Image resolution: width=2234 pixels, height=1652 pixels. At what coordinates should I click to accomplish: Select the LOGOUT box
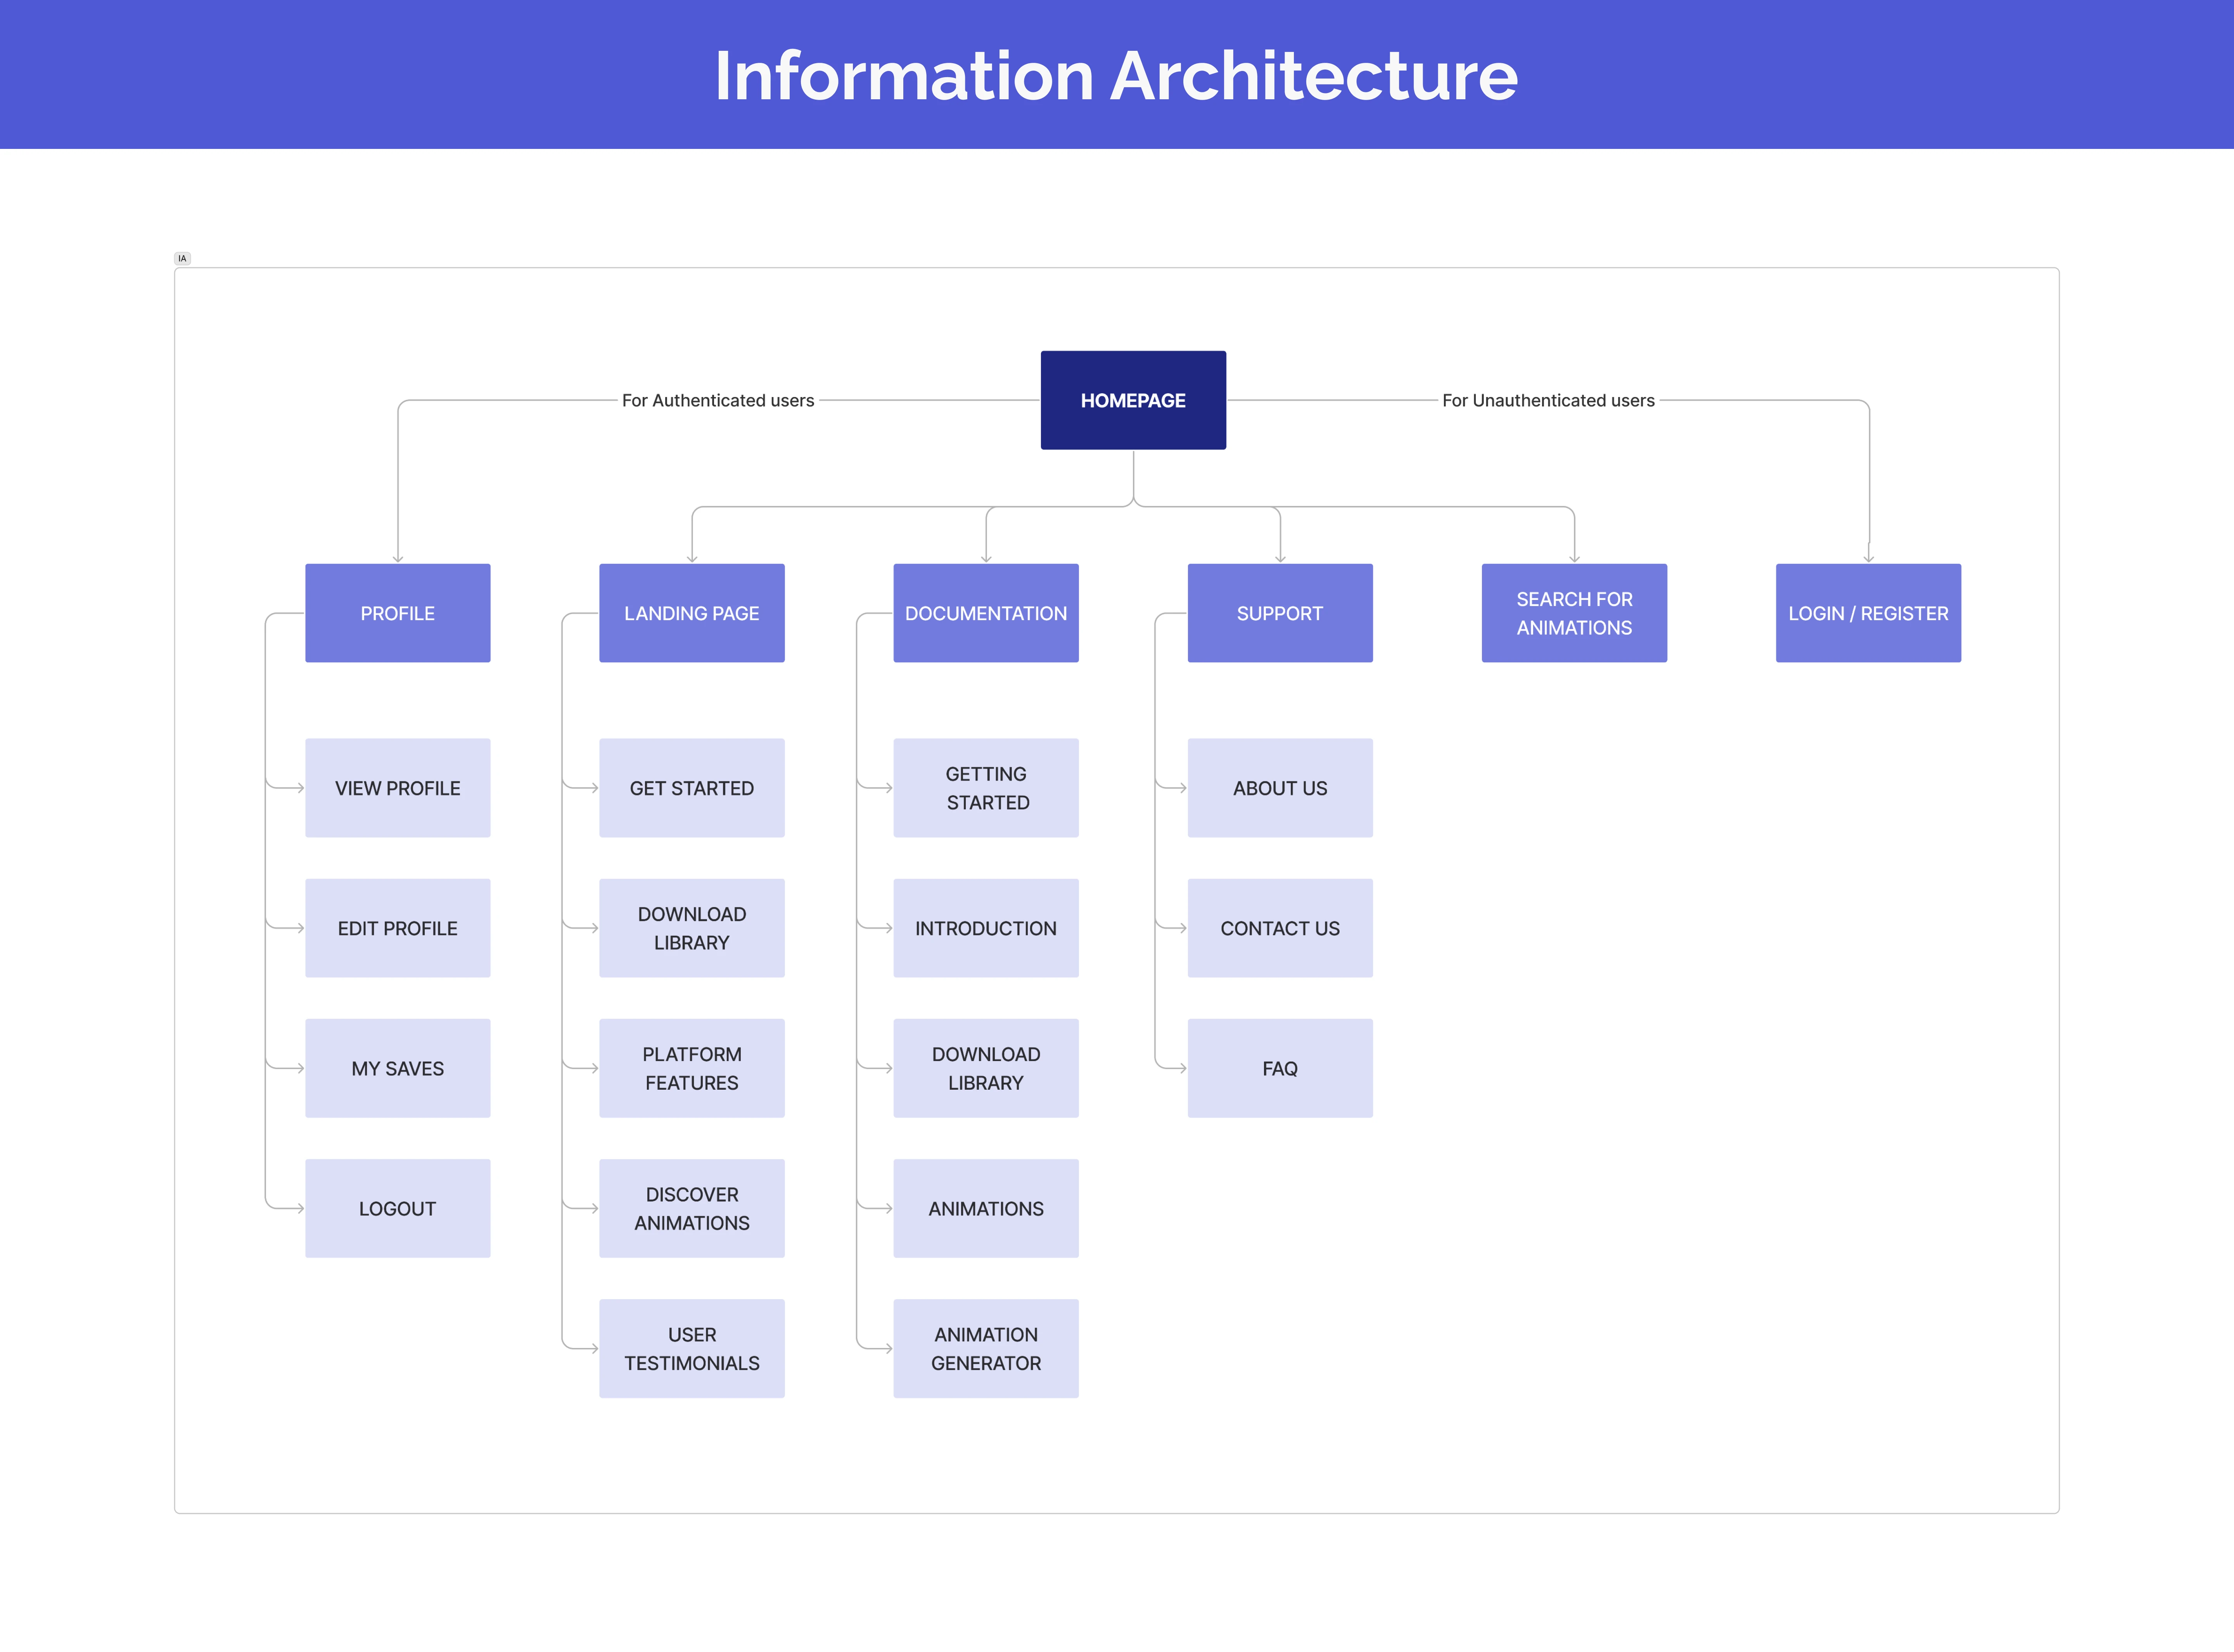coord(397,1208)
